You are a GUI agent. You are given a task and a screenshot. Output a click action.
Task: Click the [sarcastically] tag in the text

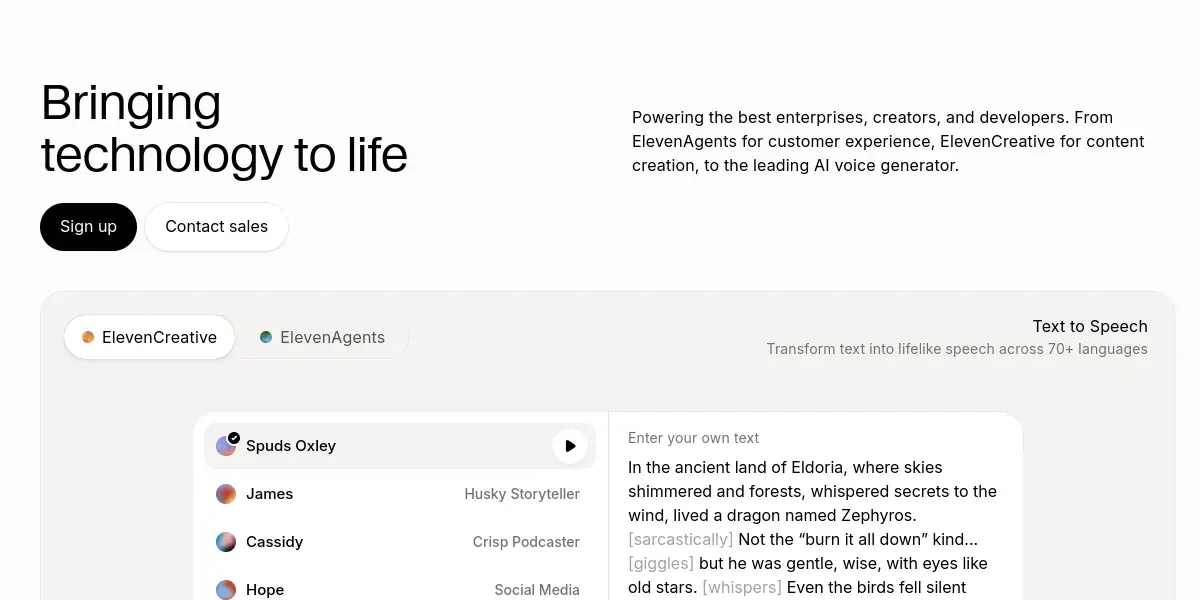pos(680,540)
